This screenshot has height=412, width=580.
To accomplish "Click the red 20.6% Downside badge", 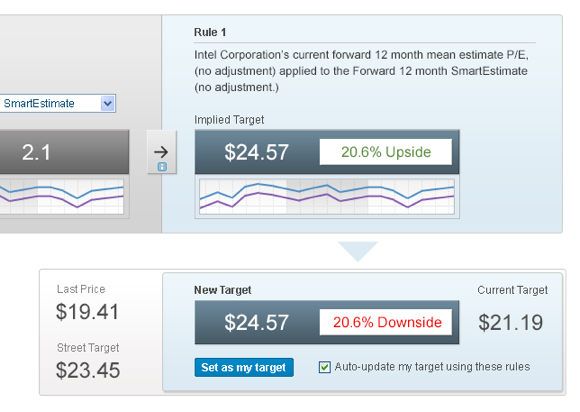I will point(386,322).
